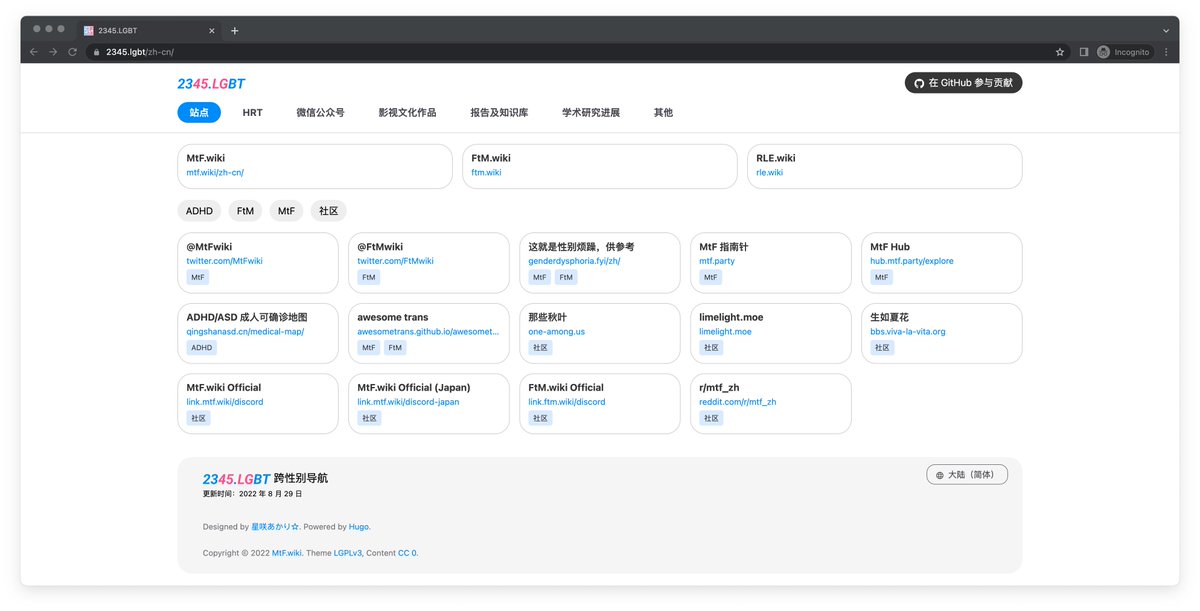Open the 这就是性别烦躁 card
Image resolution: width=1200 pixels, height=611 pixels.
tap(600, 263)
